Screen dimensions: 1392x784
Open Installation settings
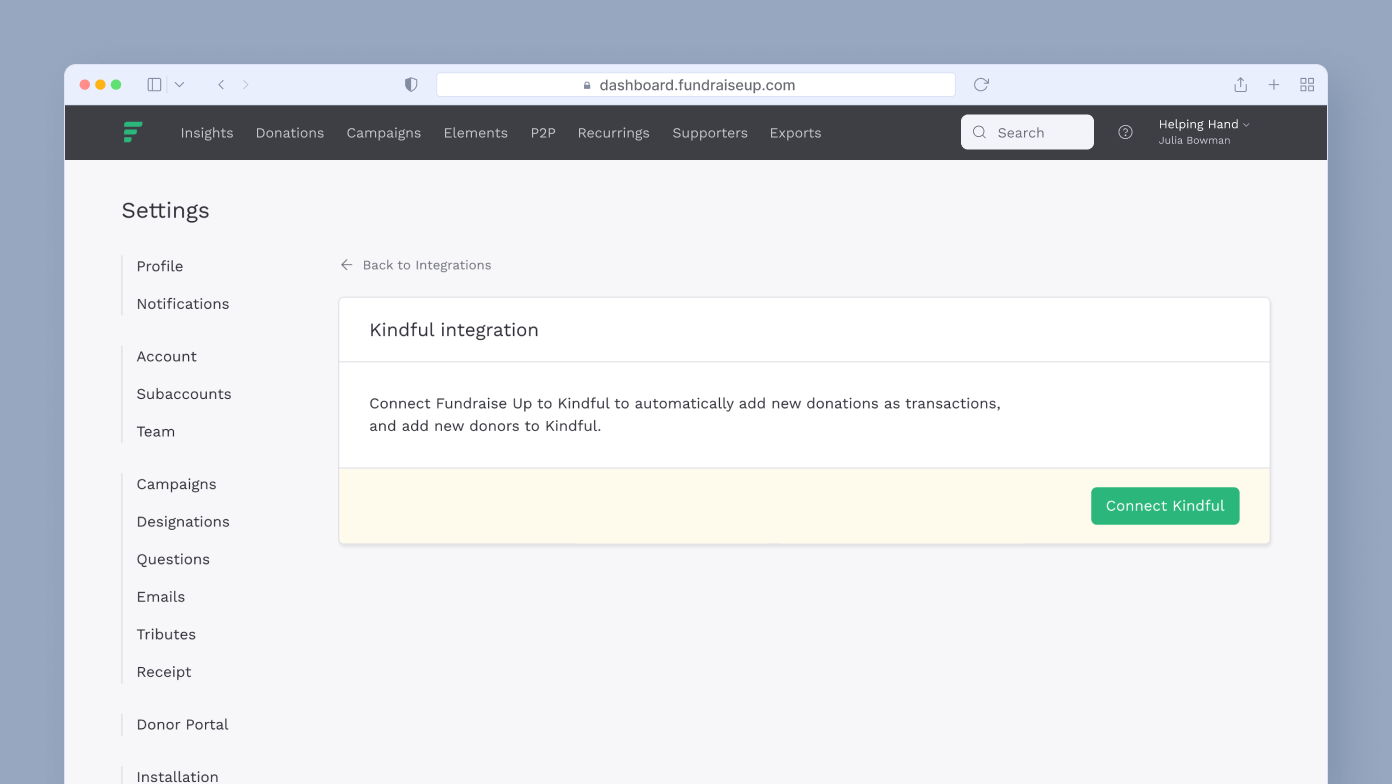(178, 776)
